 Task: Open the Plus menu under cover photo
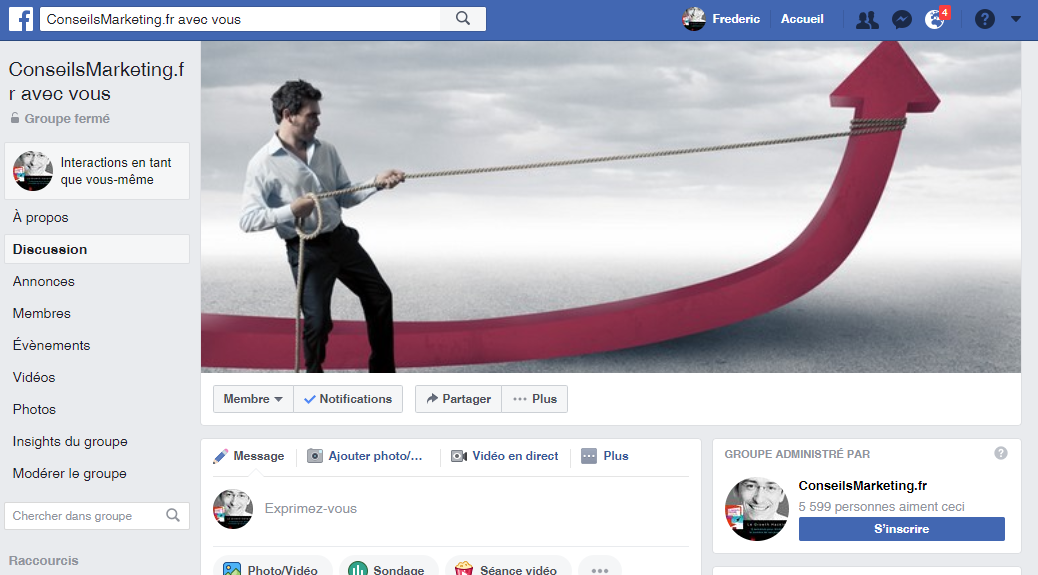click(535, 399)
